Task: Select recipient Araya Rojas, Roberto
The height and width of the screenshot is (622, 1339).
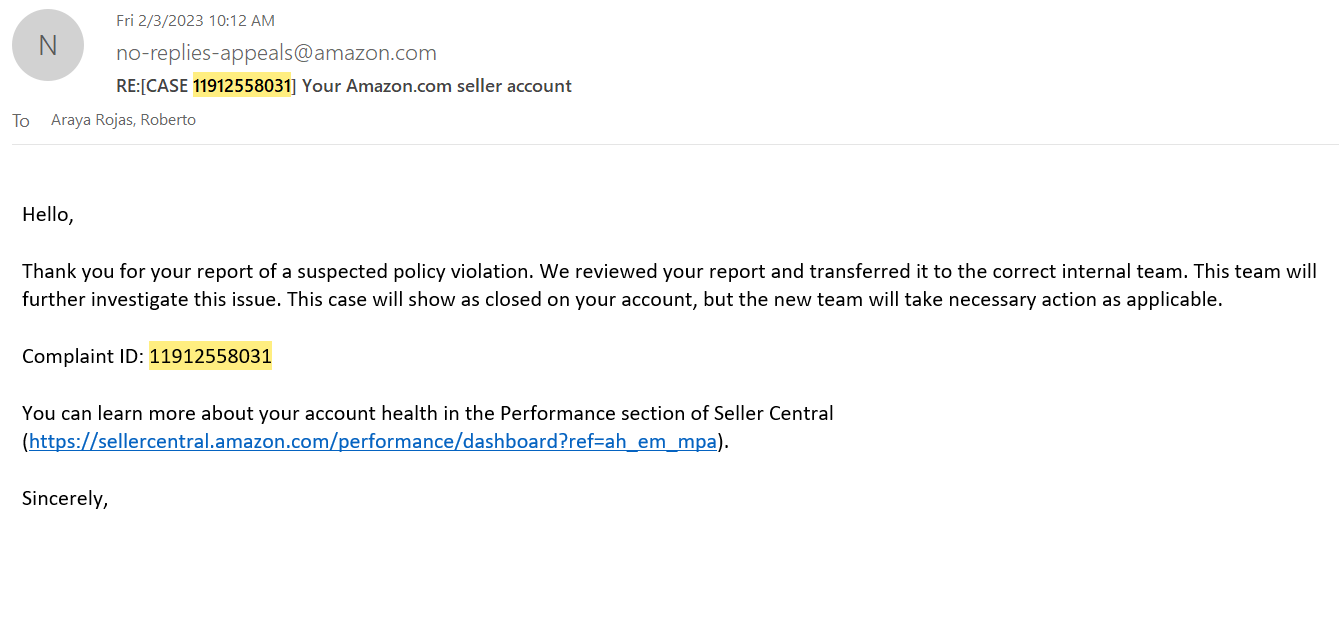Action: (123, 120)
